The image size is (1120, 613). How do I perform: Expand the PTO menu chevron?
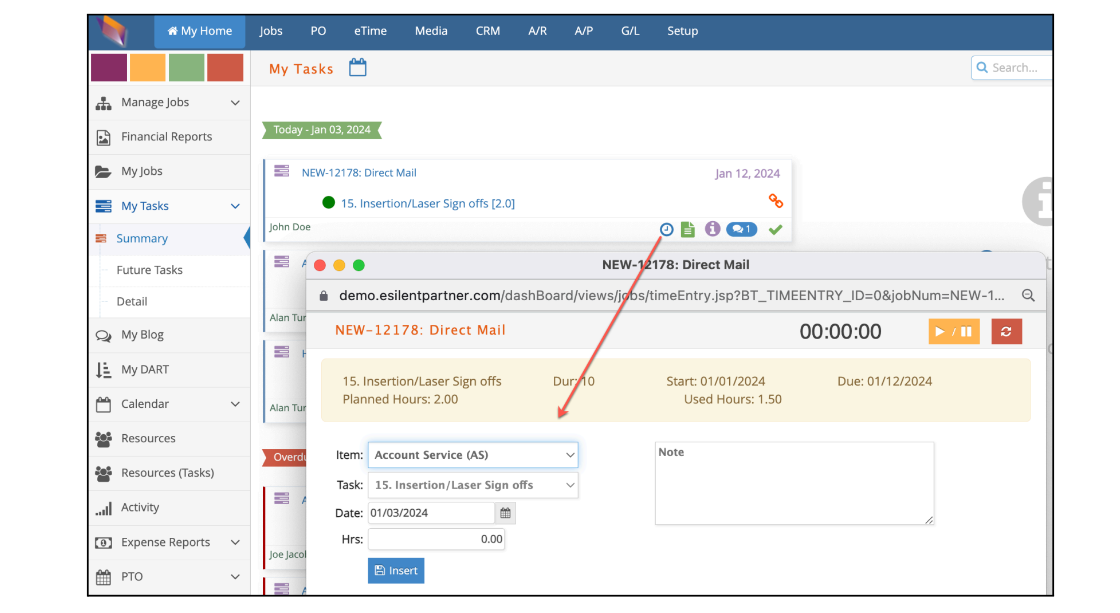coord(235,577)
